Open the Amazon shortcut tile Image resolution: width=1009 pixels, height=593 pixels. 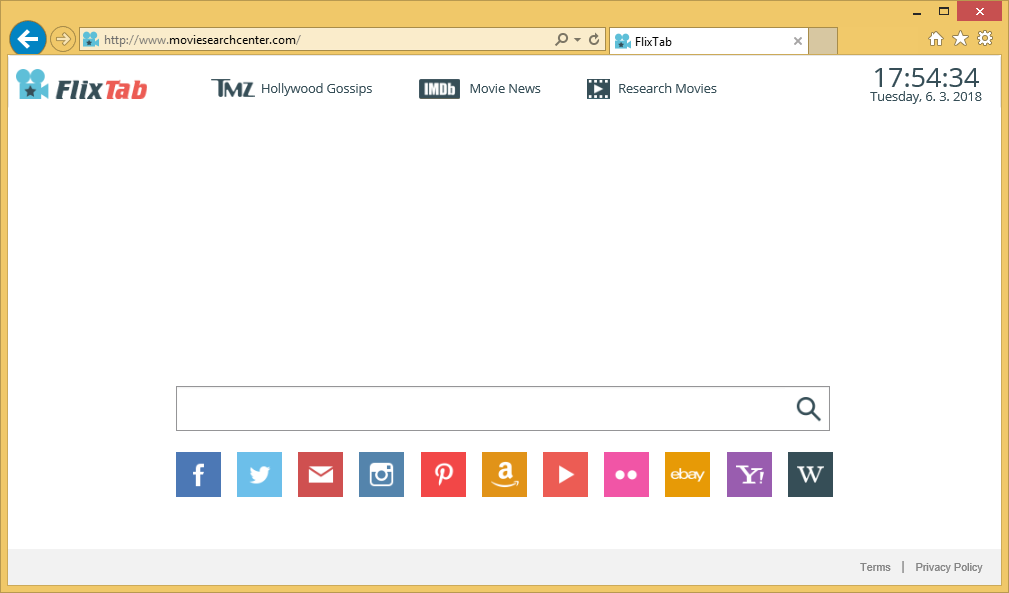pos(504,474)
